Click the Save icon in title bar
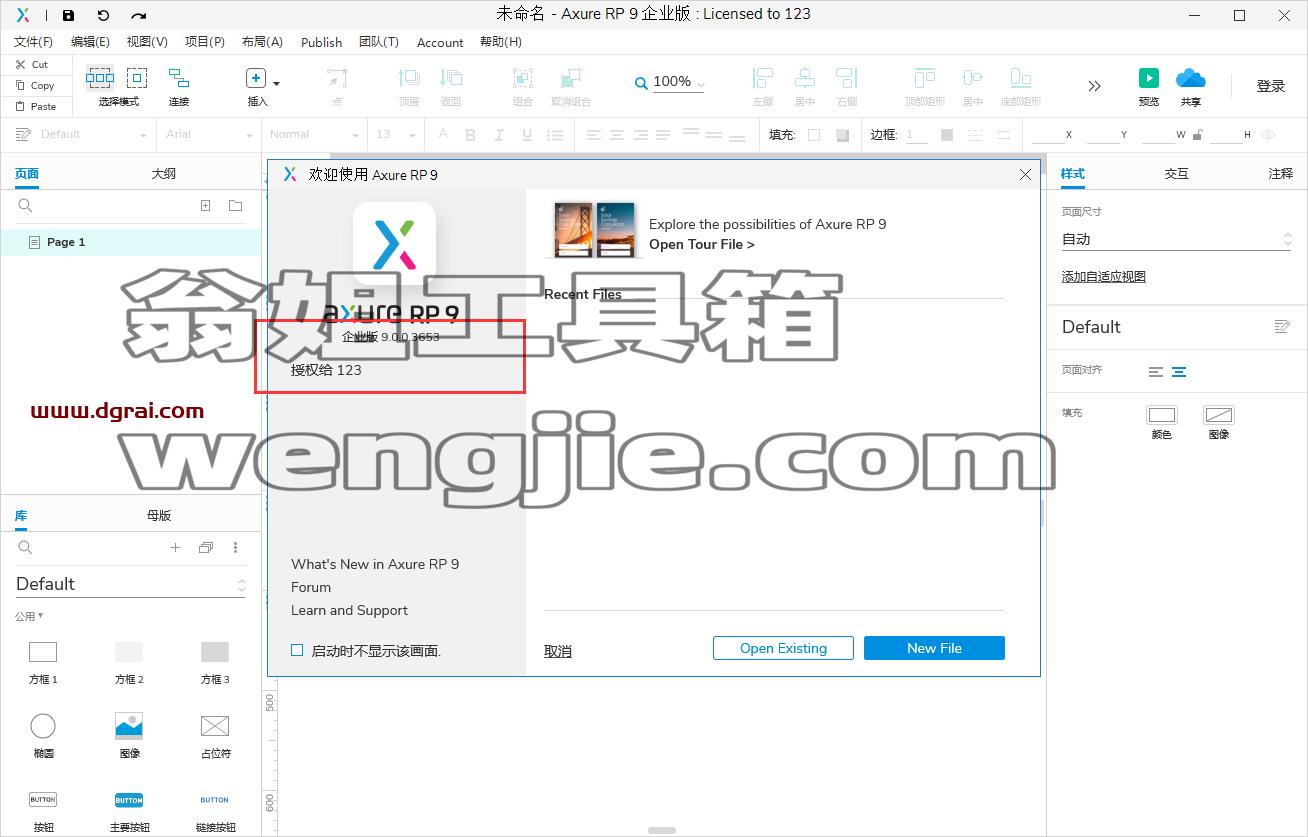Screen dimensions: 1308x837 click(68, 15)
